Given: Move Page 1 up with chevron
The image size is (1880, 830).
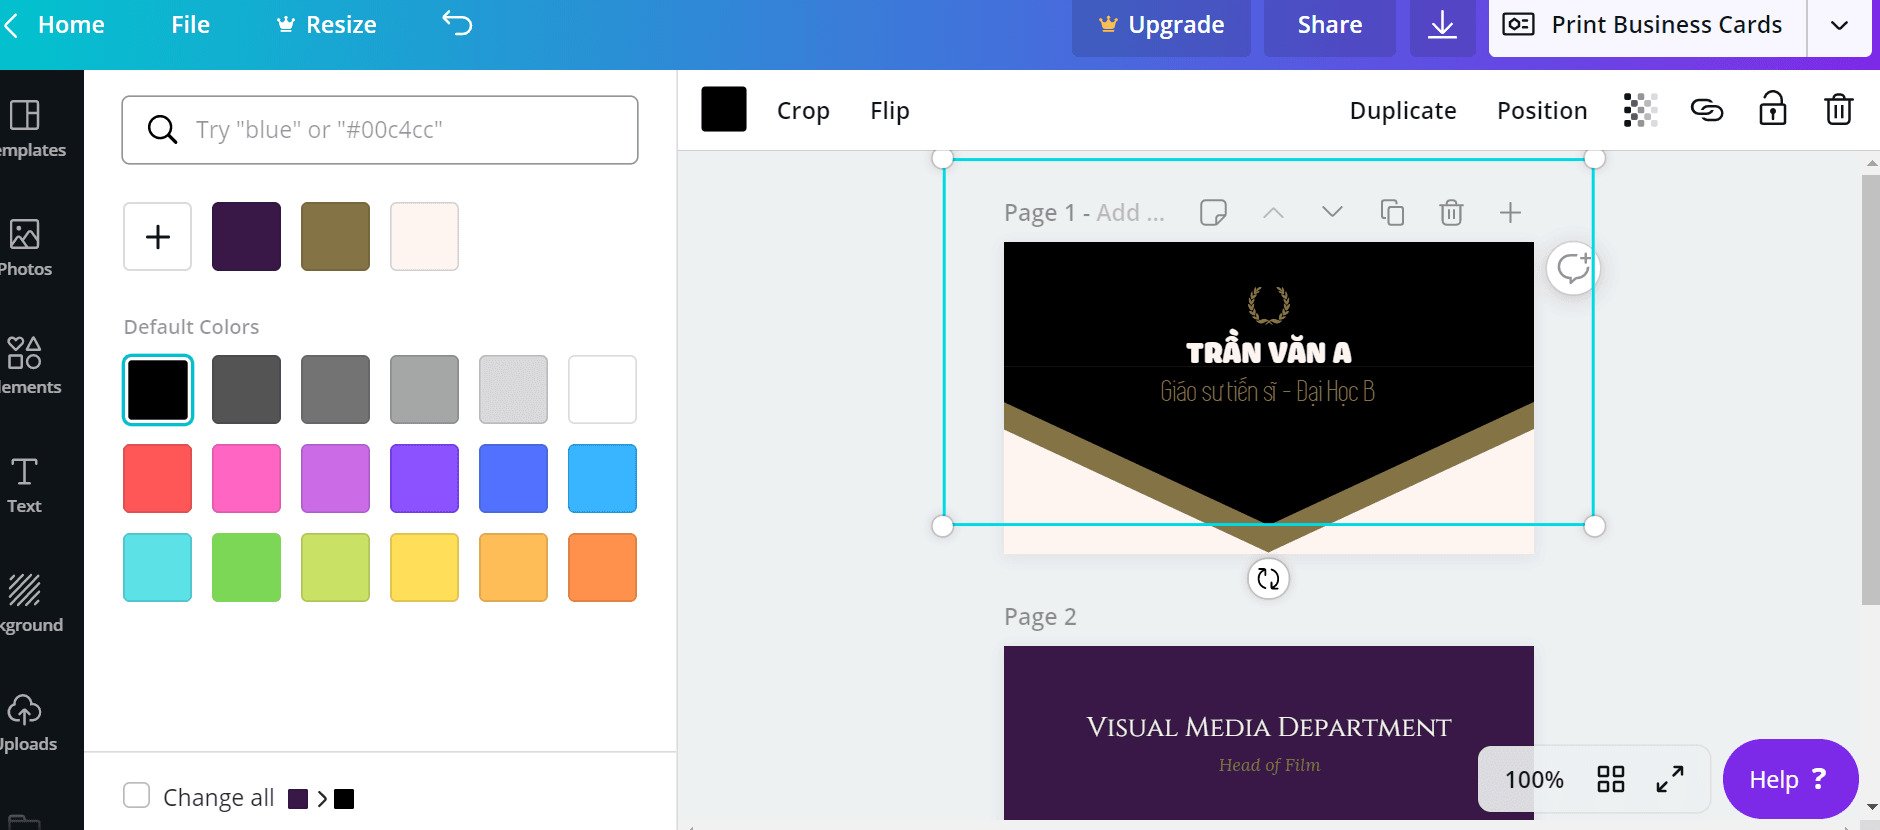Looking at the screenshot, I should click(x=1272, y=212).
